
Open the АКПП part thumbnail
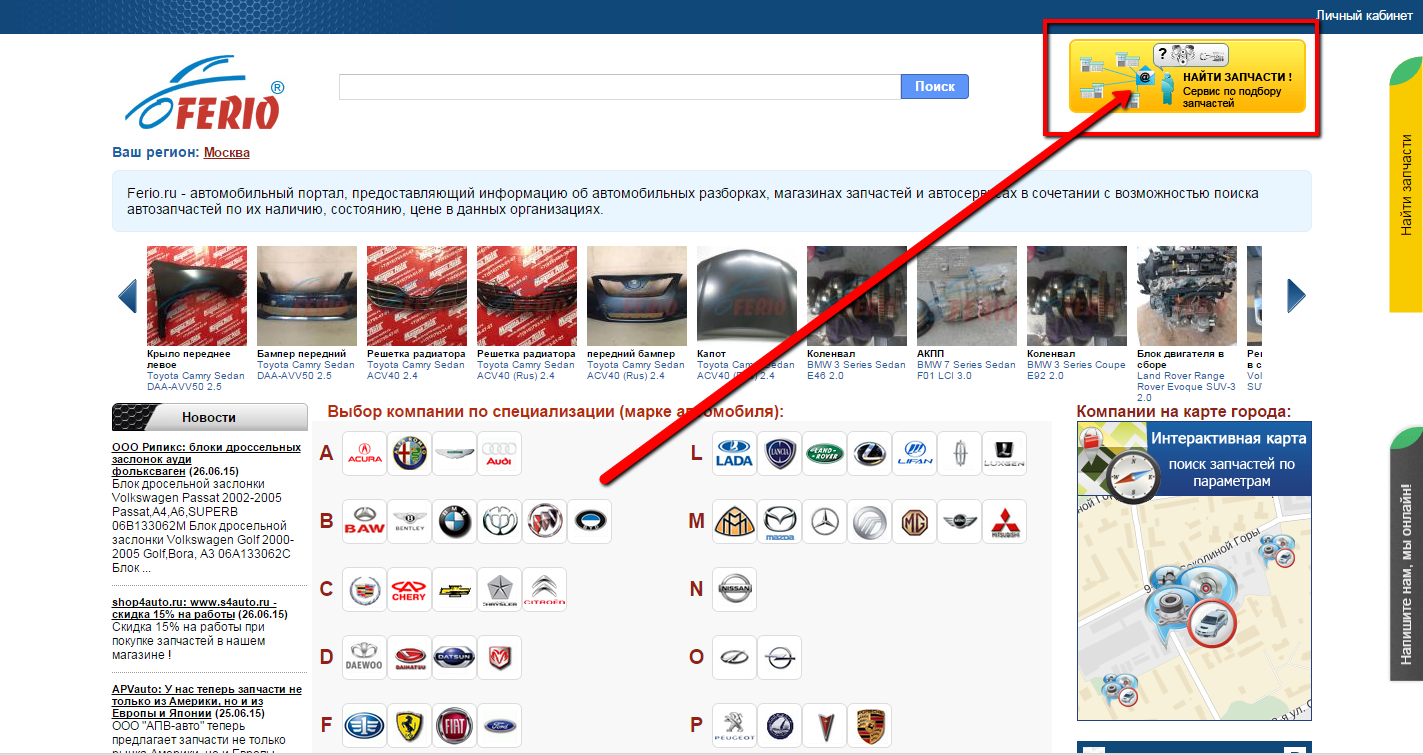(x=967, y=296)
